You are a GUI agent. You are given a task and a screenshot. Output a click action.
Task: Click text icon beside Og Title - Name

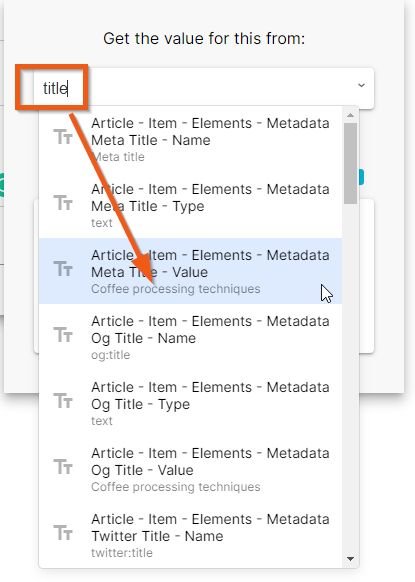(x=63, y=334)
